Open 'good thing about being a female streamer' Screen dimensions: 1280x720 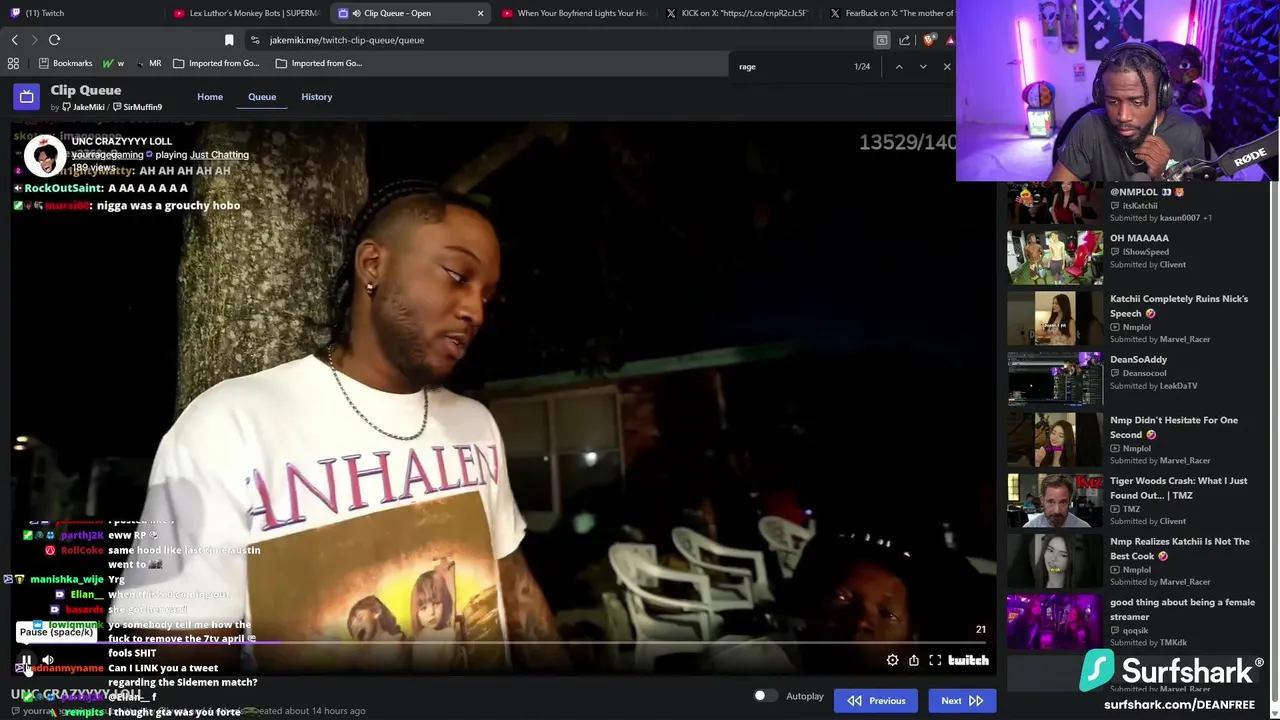[x=1182, y=609]
